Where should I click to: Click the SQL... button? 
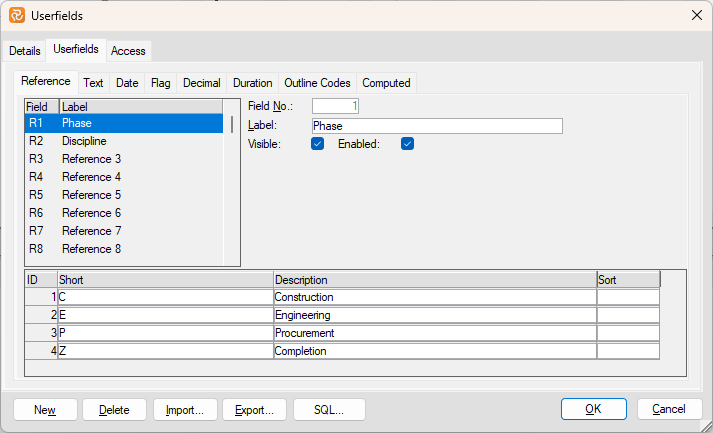(x=329, y=410)
